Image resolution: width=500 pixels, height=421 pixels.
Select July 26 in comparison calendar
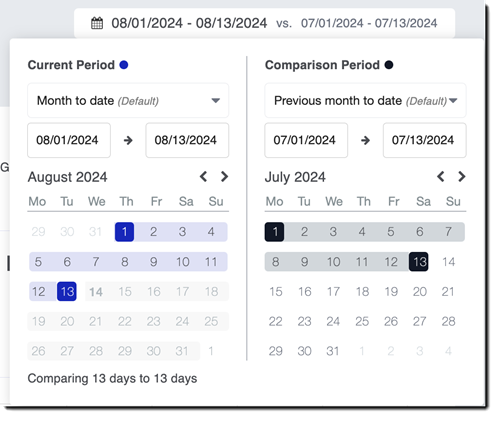pos(391,321)
